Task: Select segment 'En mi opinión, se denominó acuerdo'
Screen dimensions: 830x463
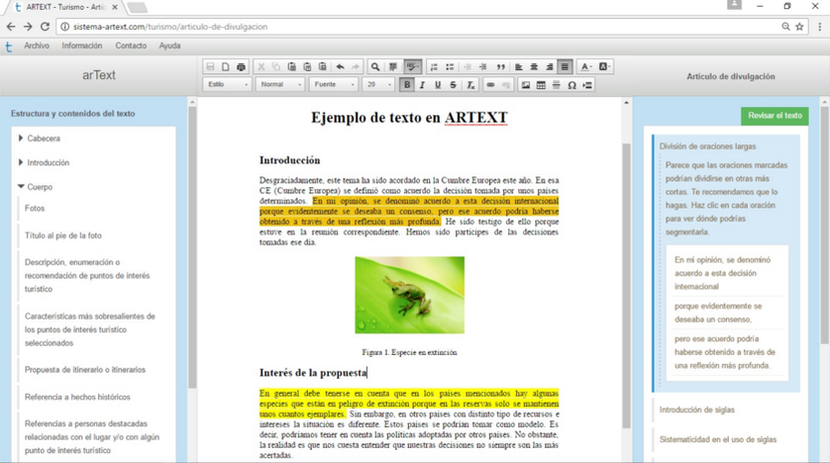Action: tap(723, 273)
